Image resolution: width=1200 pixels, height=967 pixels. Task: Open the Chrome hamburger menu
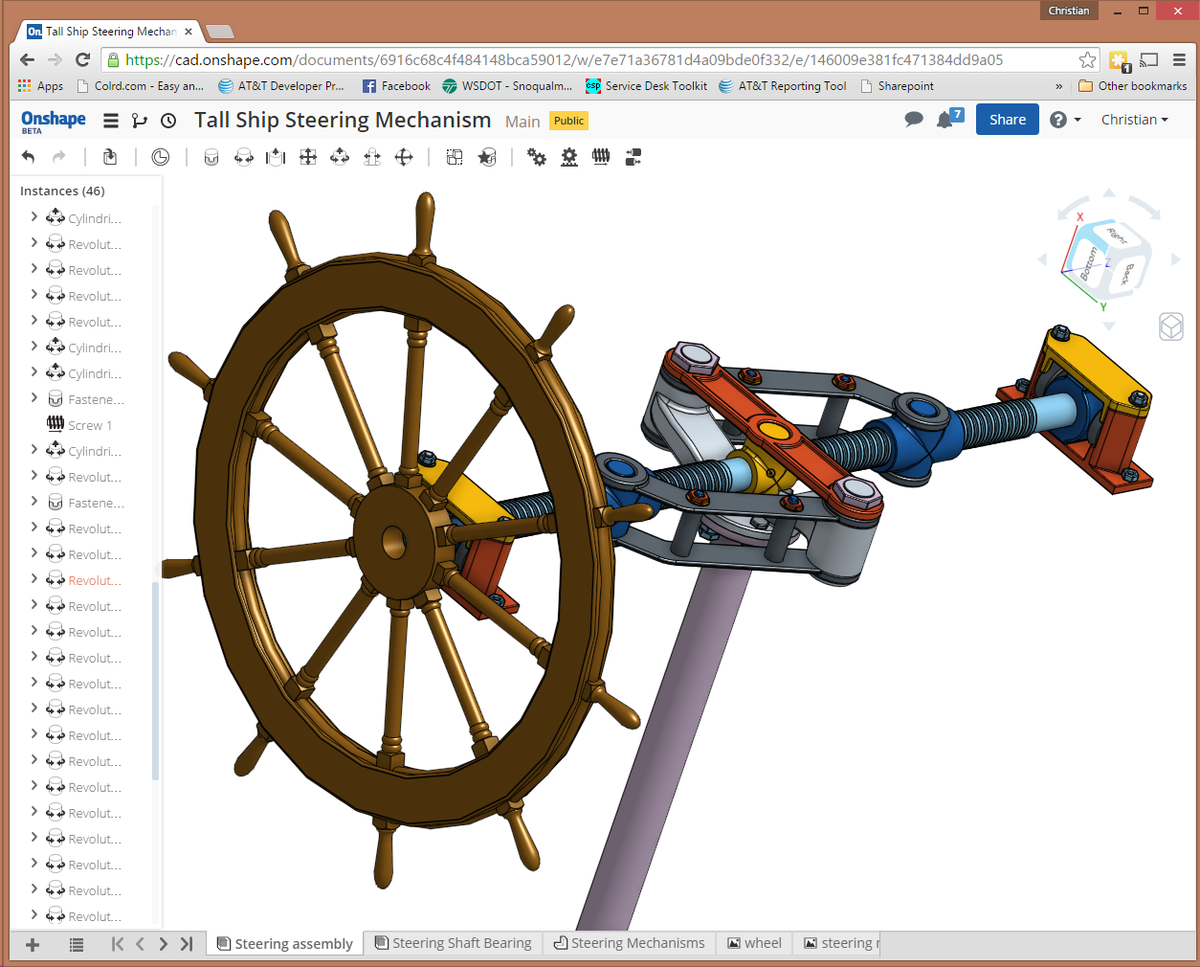tap(1179, 59)
